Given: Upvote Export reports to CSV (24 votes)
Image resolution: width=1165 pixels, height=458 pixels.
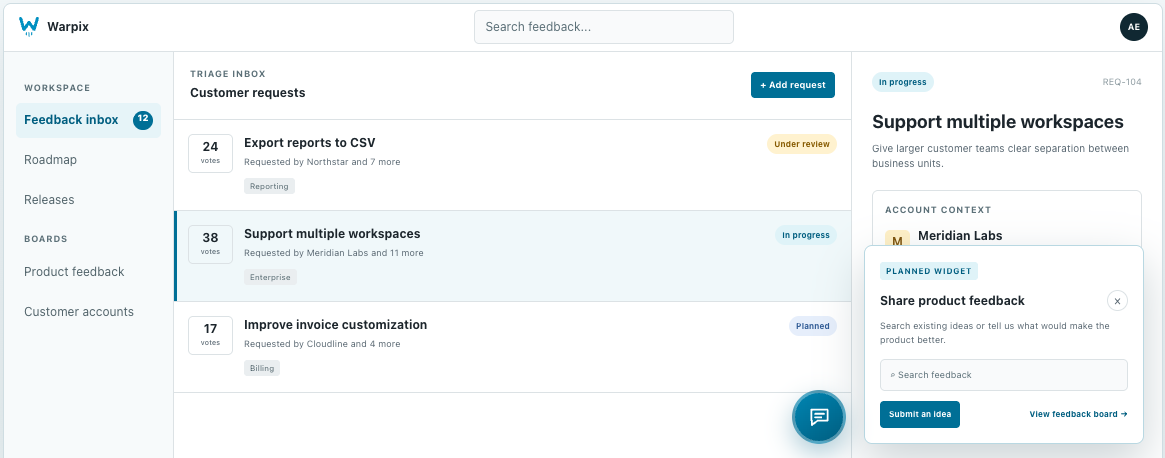Looking at the screenshot, I should tap(210, 153).
